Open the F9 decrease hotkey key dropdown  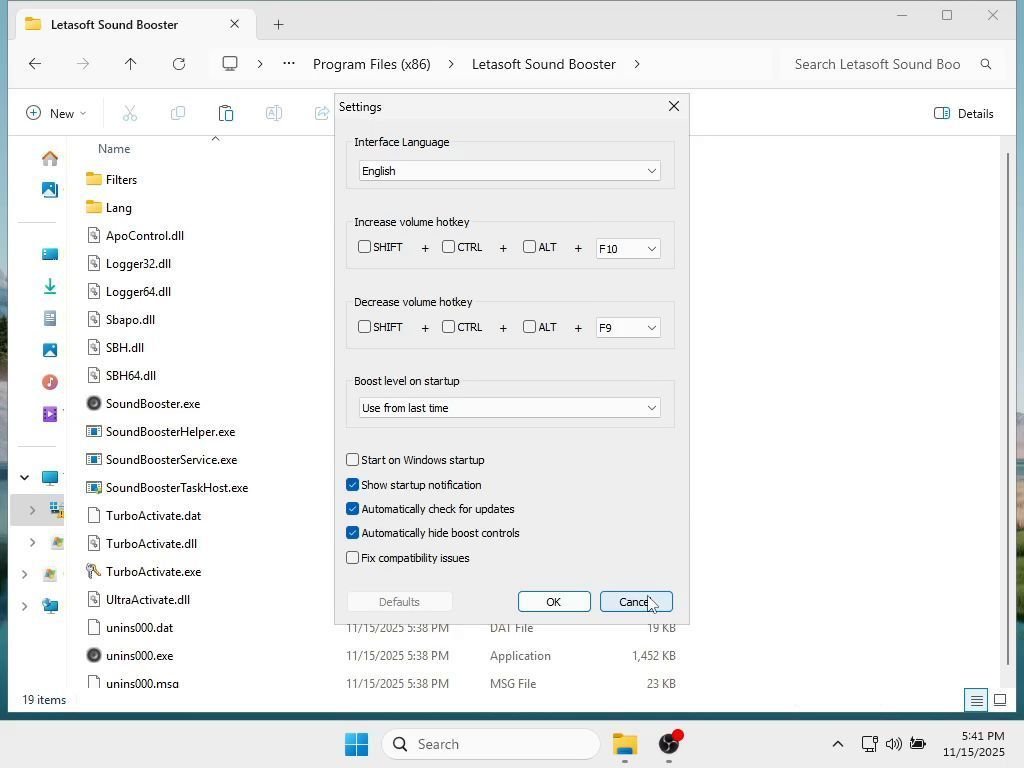pos(628,328)
